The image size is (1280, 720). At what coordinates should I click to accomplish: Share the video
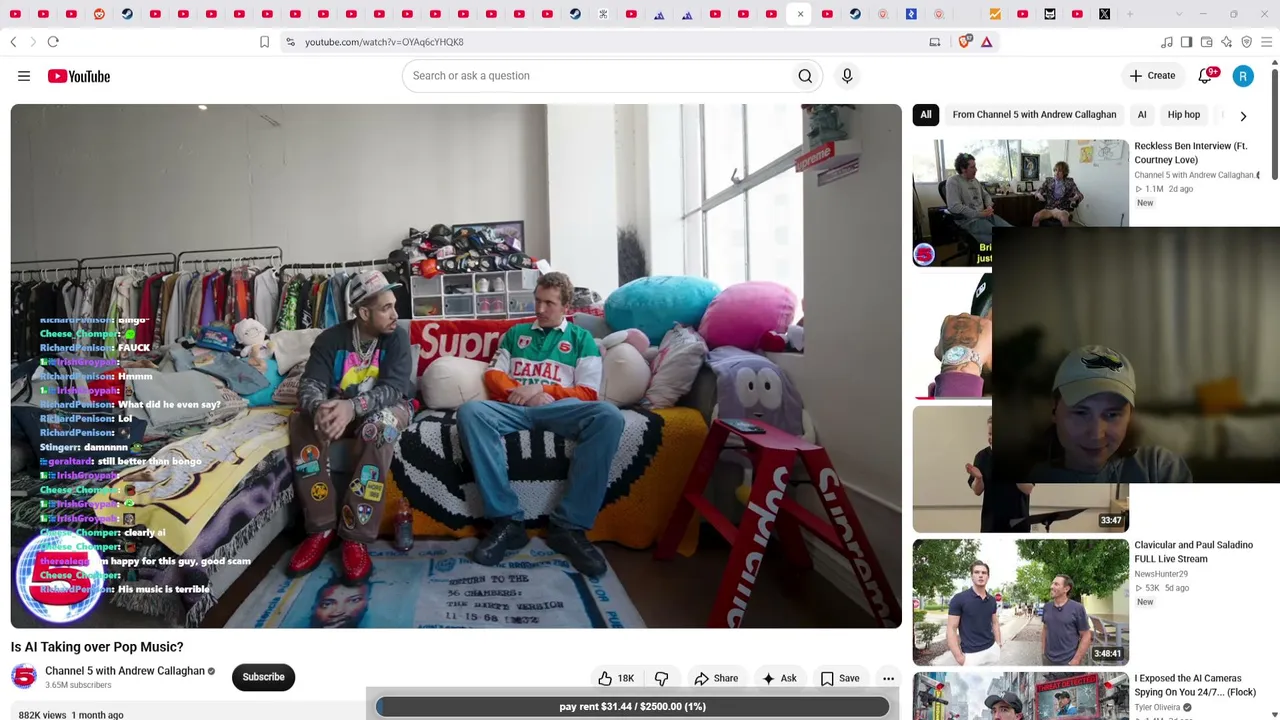[716, 678]
